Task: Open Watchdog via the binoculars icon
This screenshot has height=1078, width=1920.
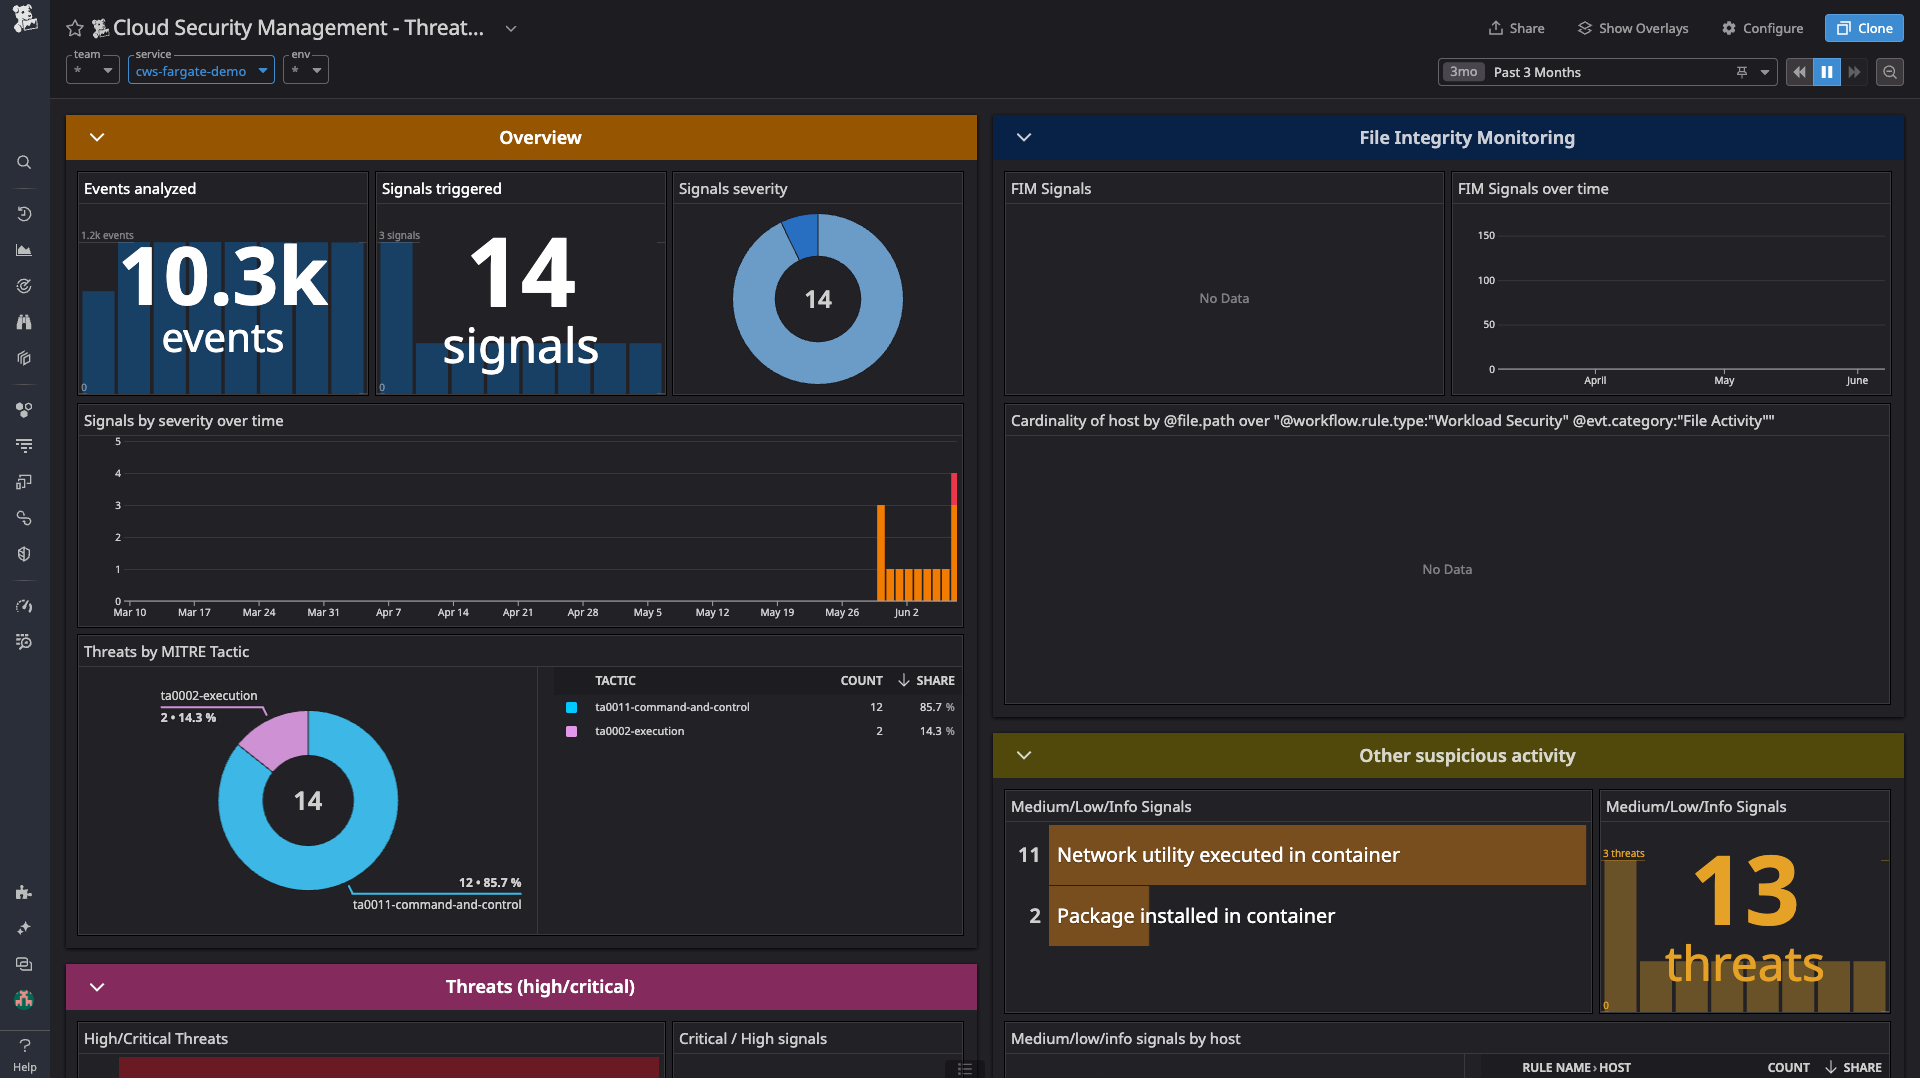Action: 24,322
